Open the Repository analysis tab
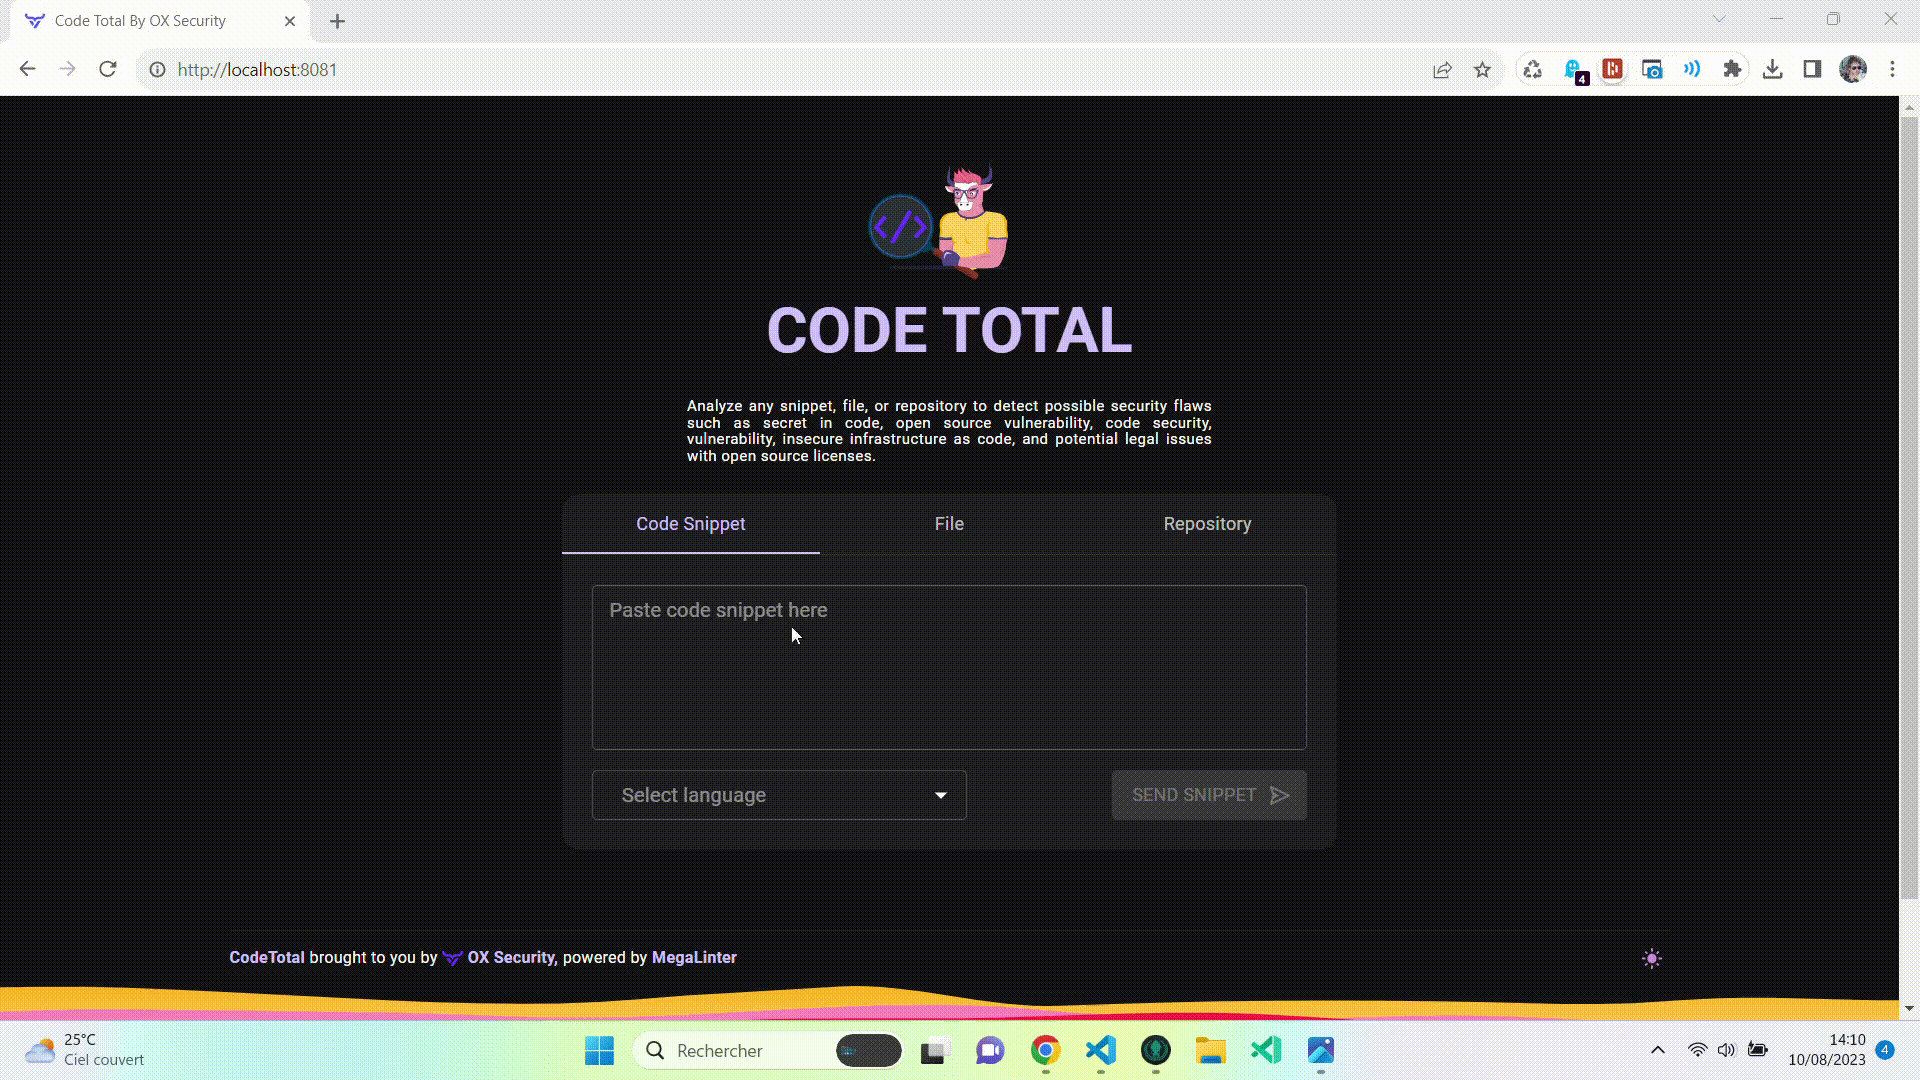 point(1207,524)
